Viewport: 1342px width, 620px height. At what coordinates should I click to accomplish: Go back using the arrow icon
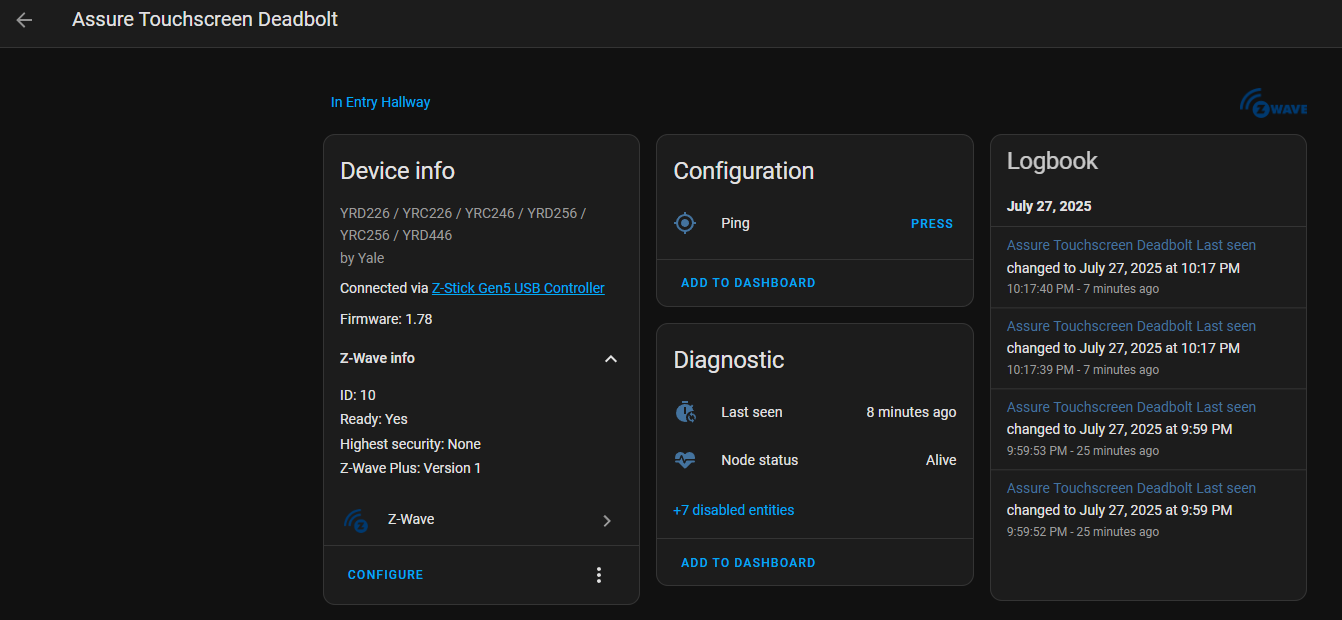tap(24, 20)
